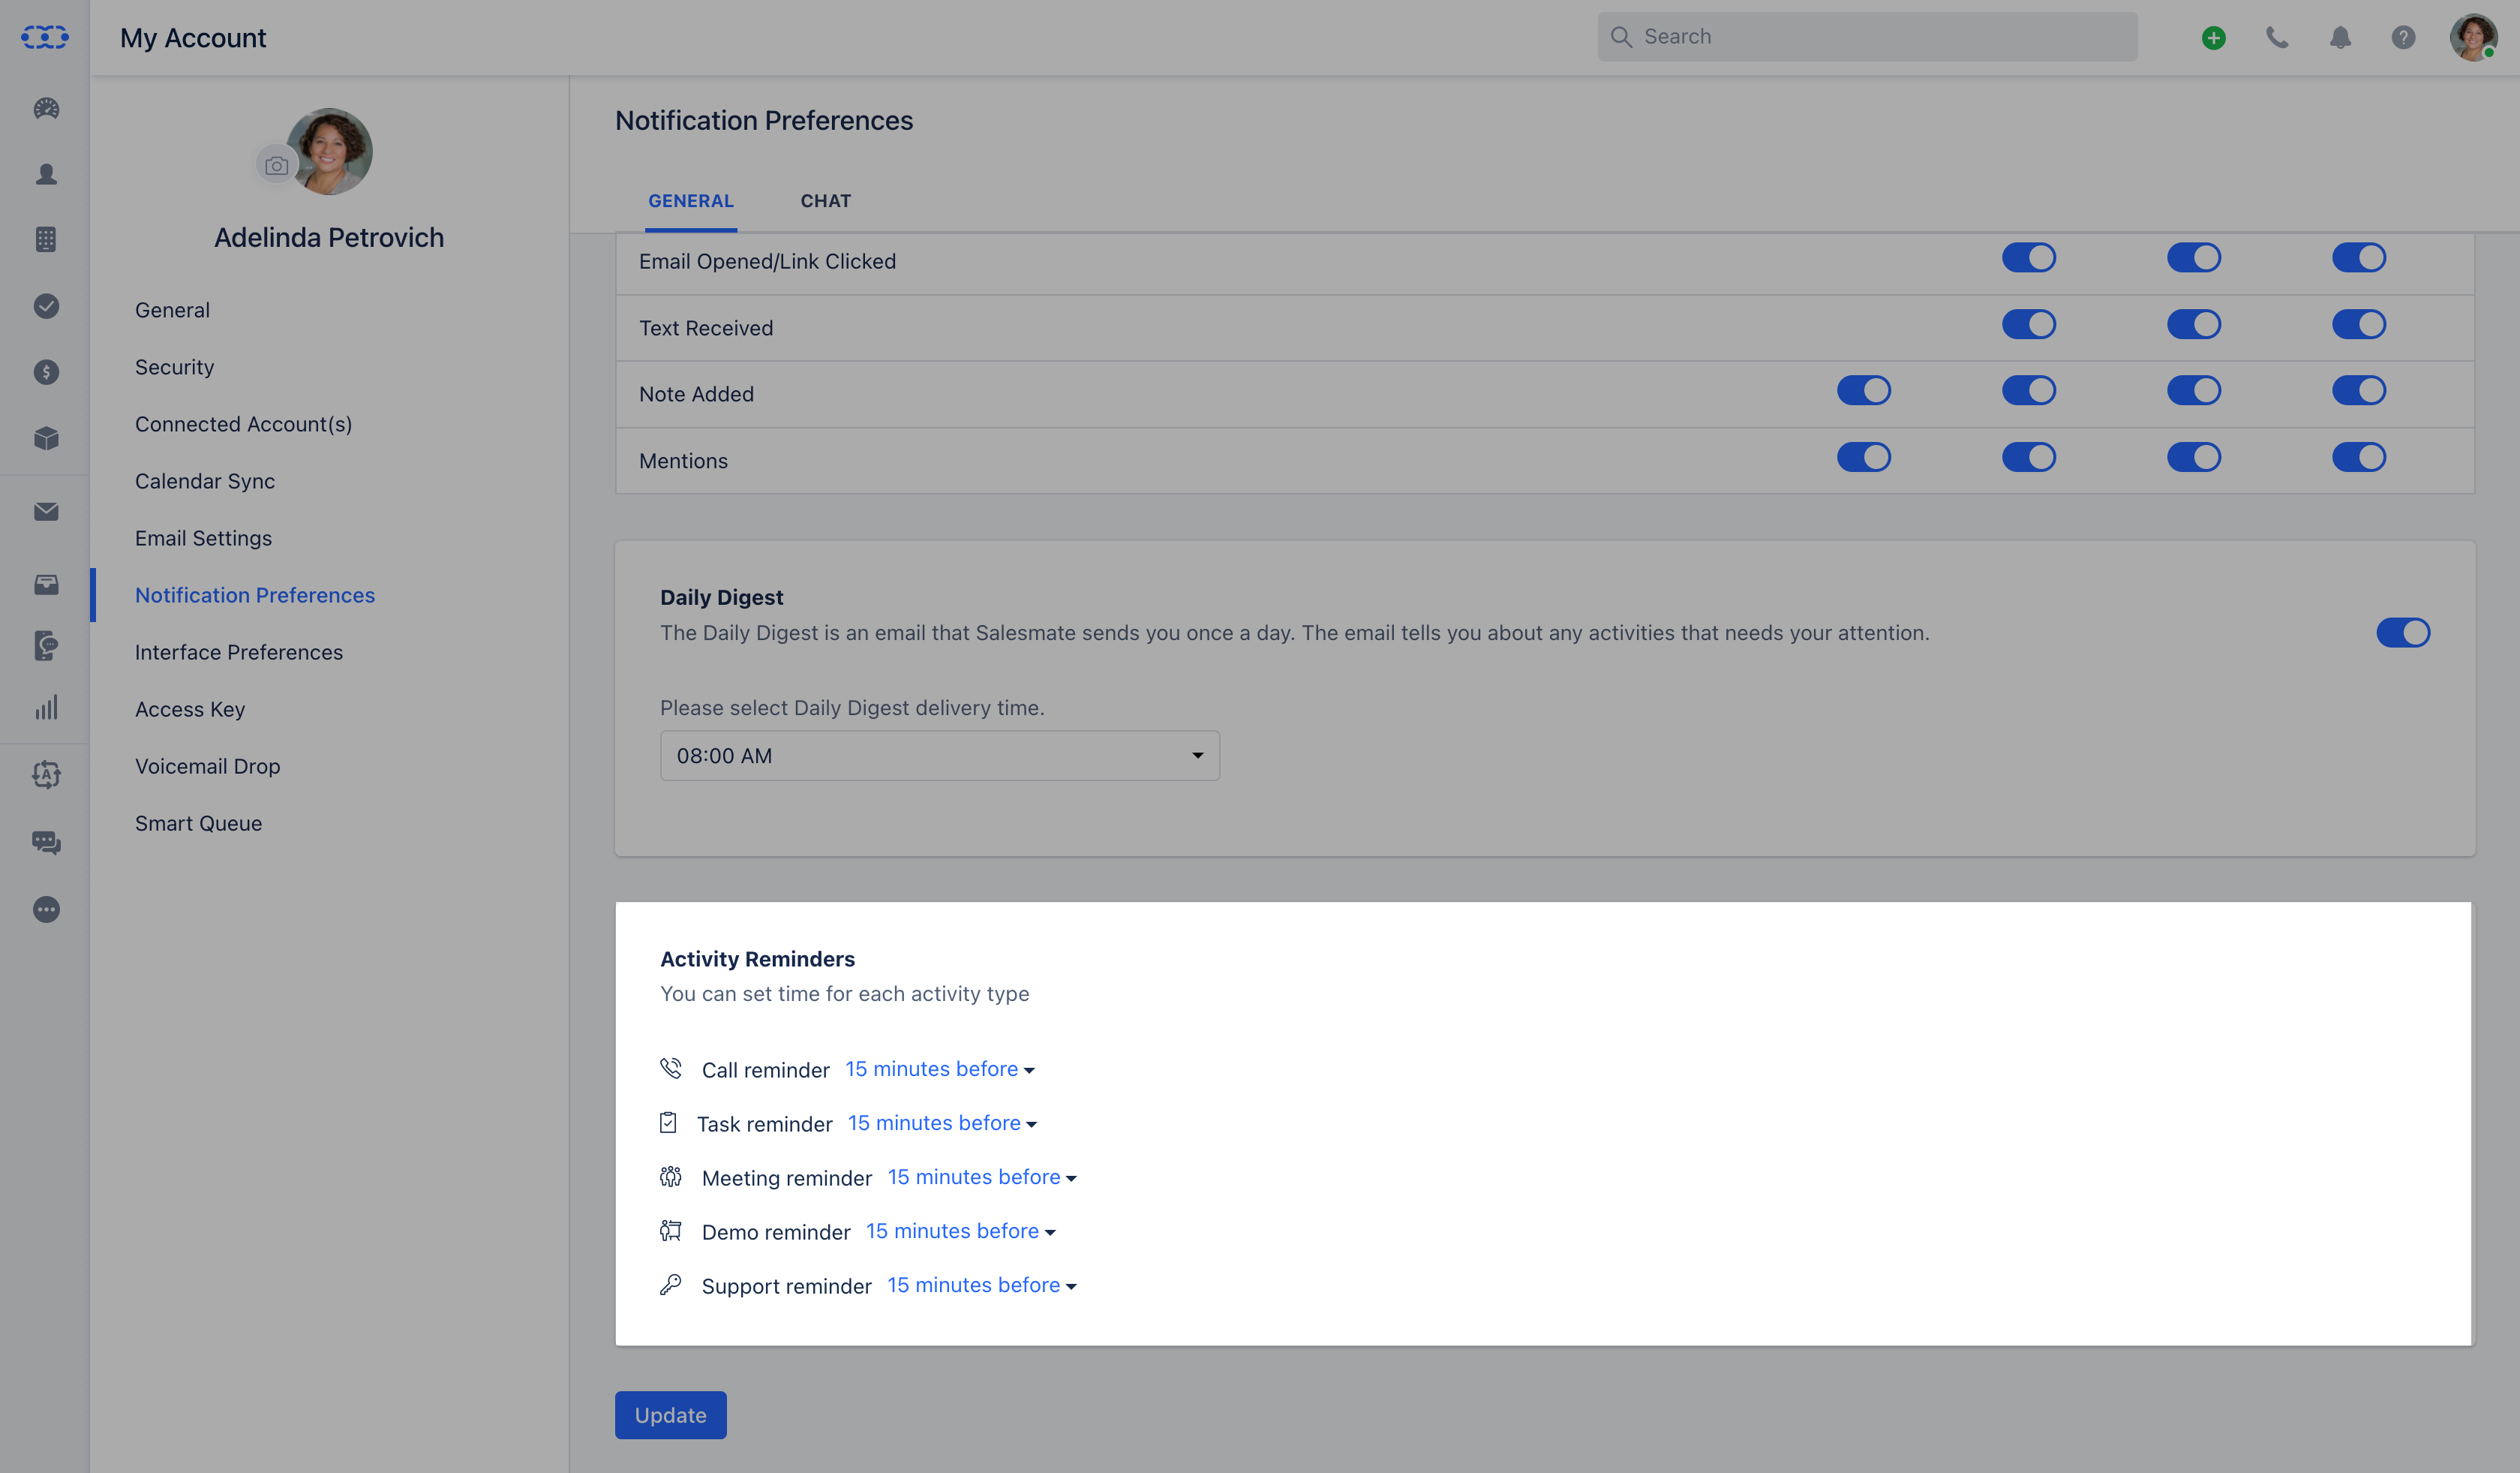Viewport: 2520px width, 1473px height.
Task: Toggle the leftmost switch in Mentions row
Action: click(1863, 457)
